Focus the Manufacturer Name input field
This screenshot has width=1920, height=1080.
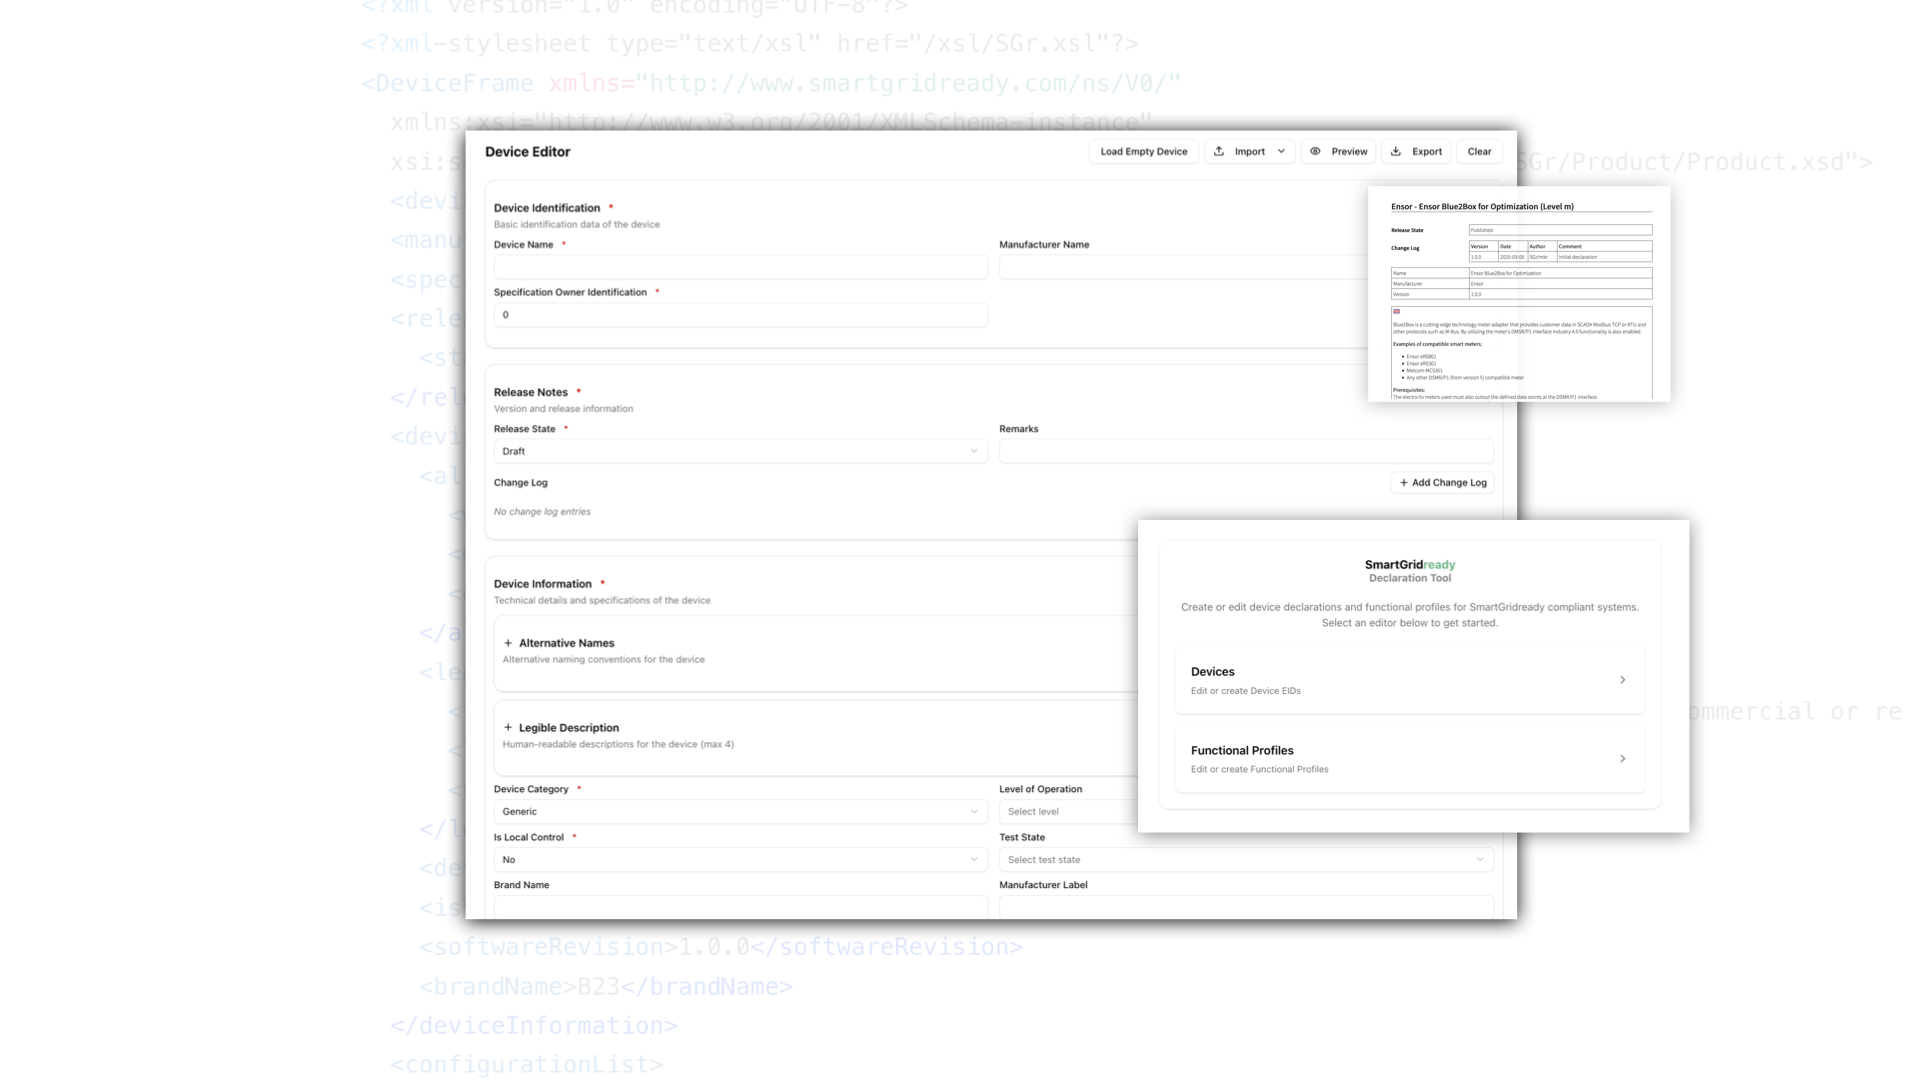click(x=1183, y=267)
